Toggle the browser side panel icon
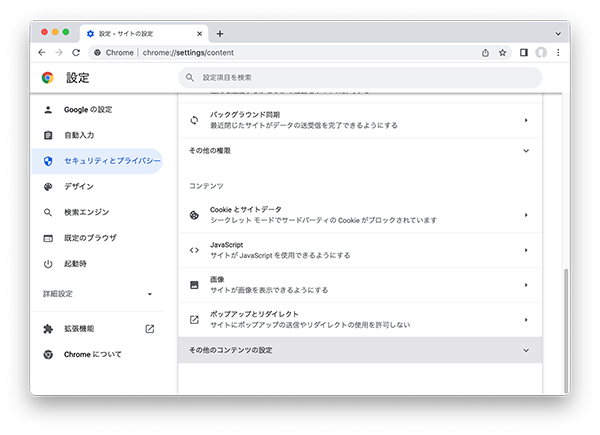Screen dimensions: 600x435 (523, 52)
